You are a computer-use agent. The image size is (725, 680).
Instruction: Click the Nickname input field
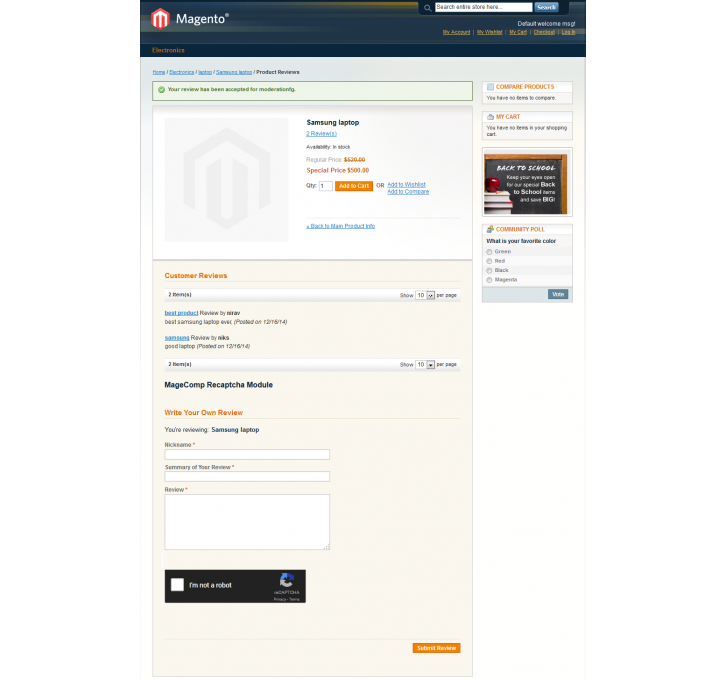click(x=247, y=454)
